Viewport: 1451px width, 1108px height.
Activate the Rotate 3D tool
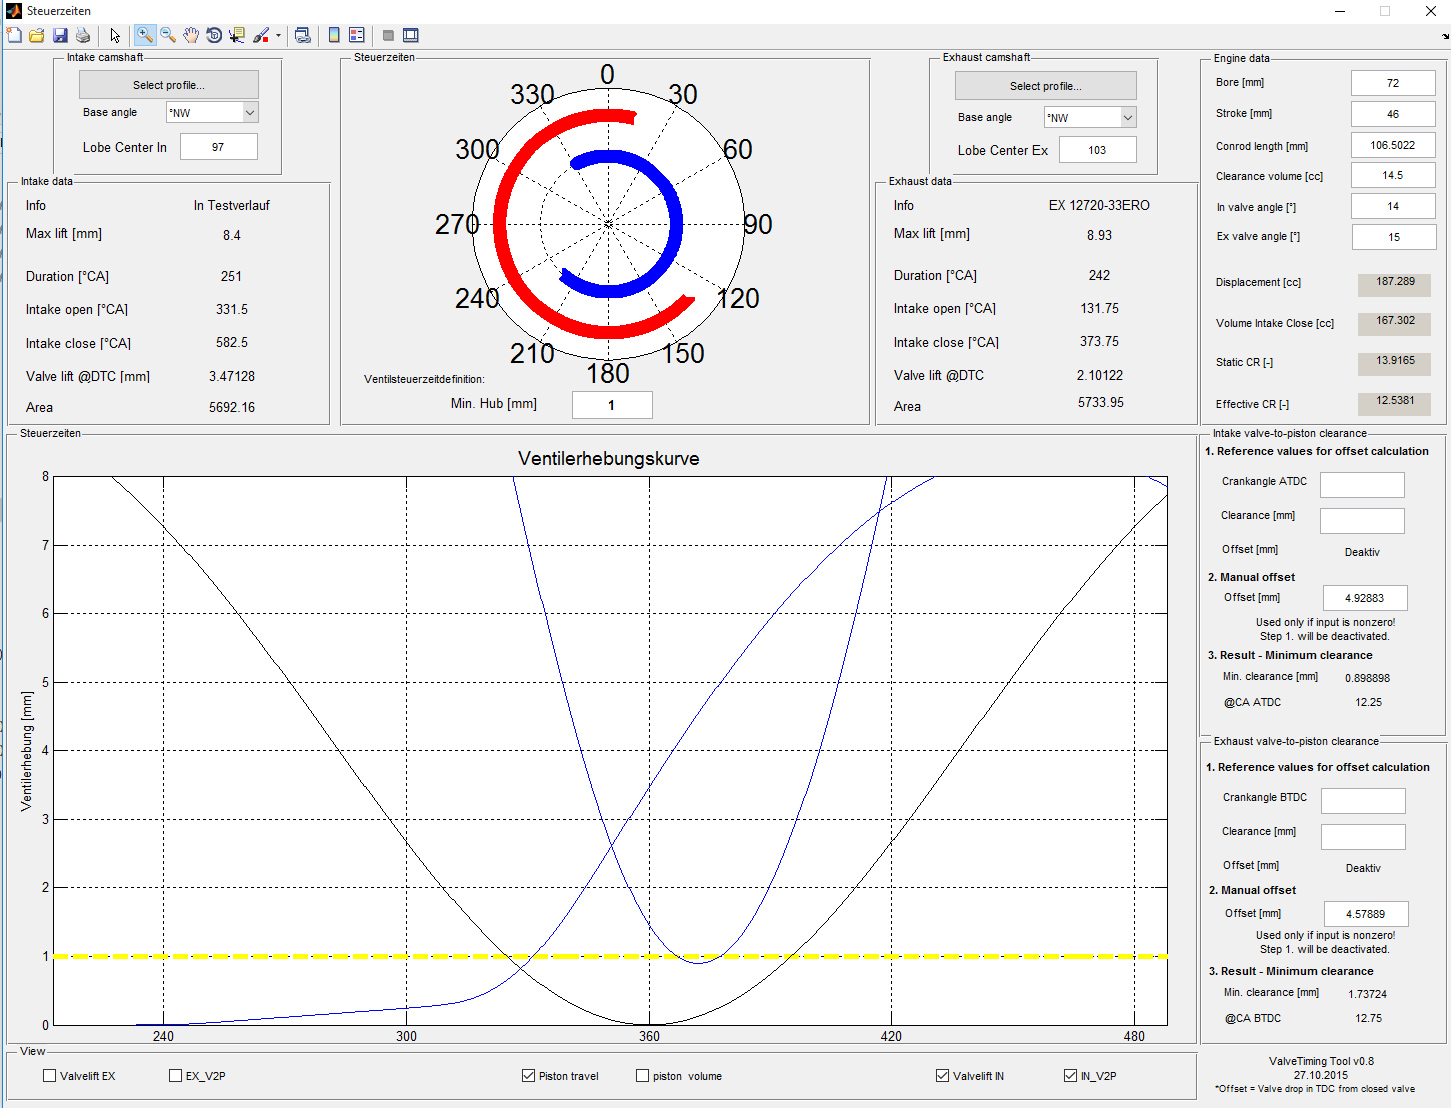[214, 36]
